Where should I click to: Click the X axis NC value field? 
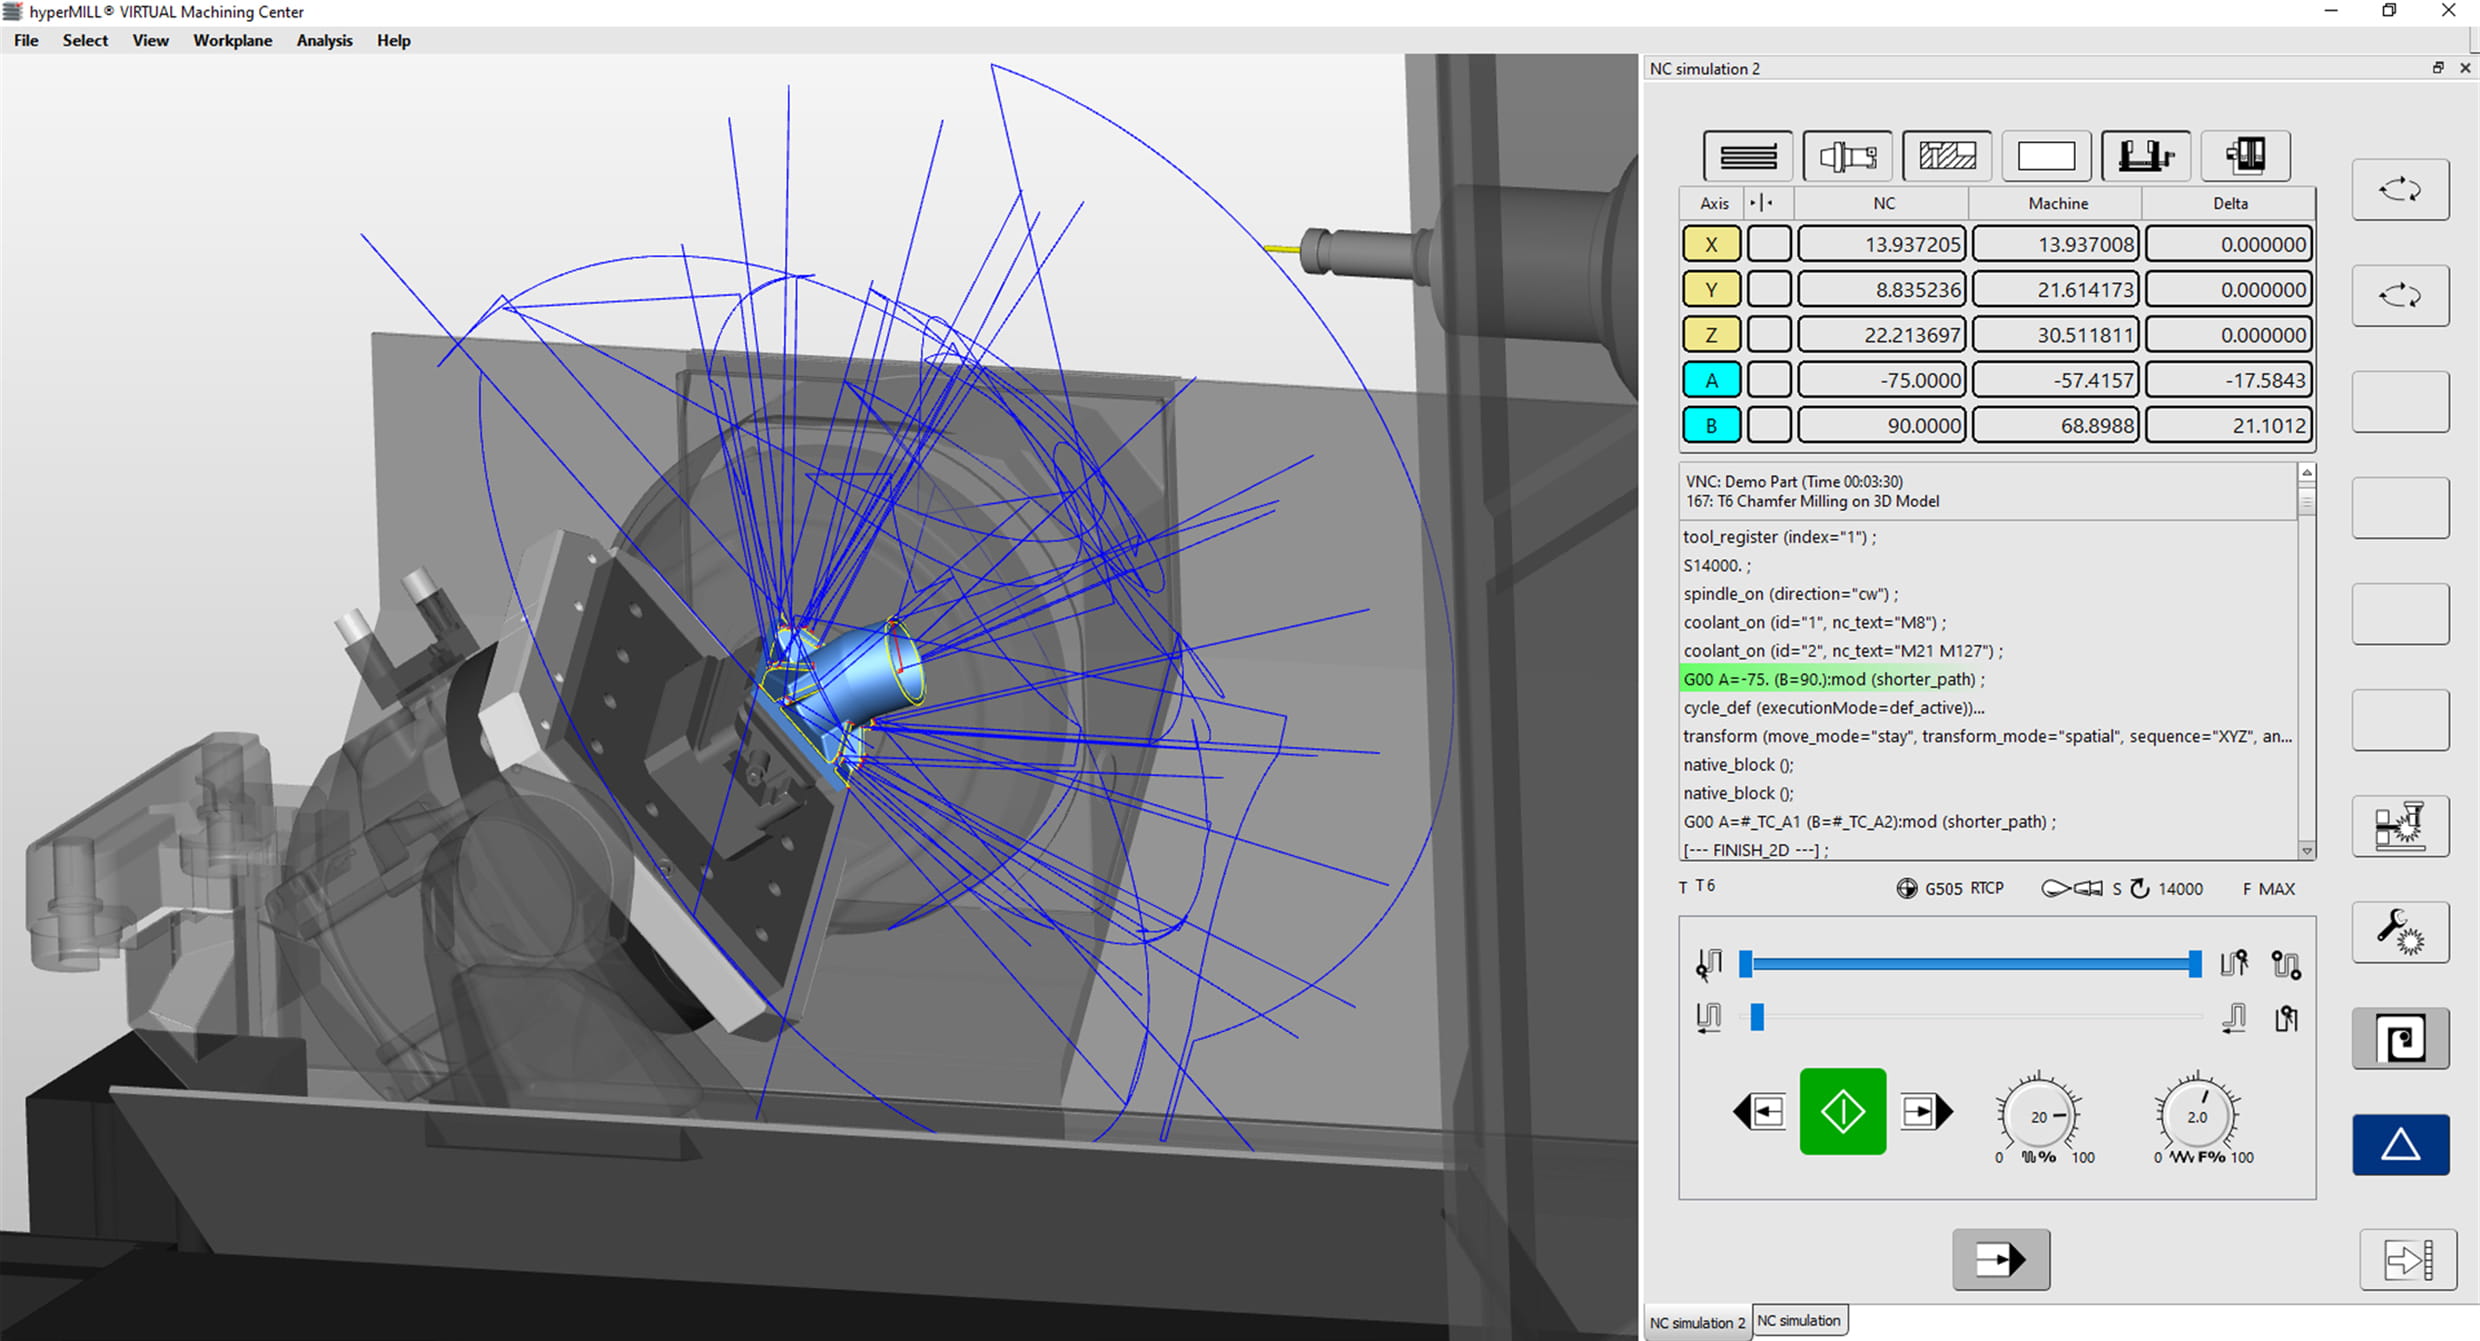coord(1882,244)
